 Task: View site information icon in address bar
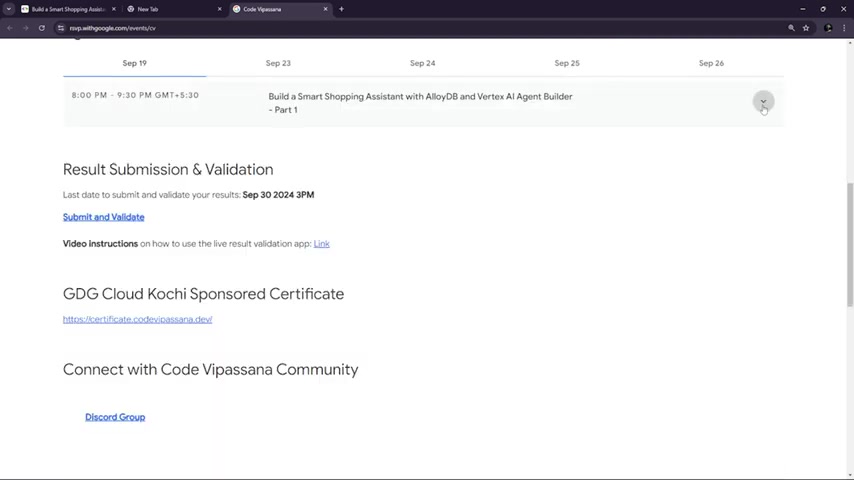[61, 28]
